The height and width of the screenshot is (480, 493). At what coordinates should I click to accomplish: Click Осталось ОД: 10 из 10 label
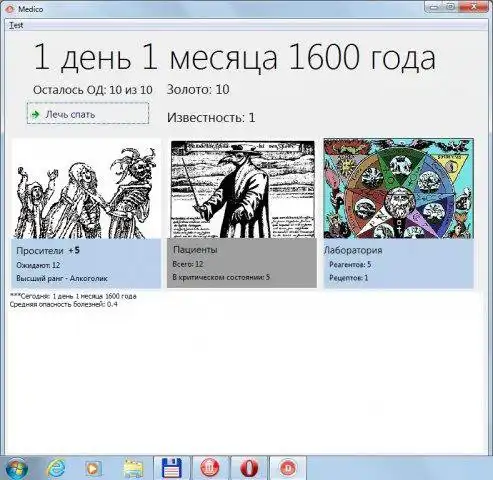click(93, 90)
